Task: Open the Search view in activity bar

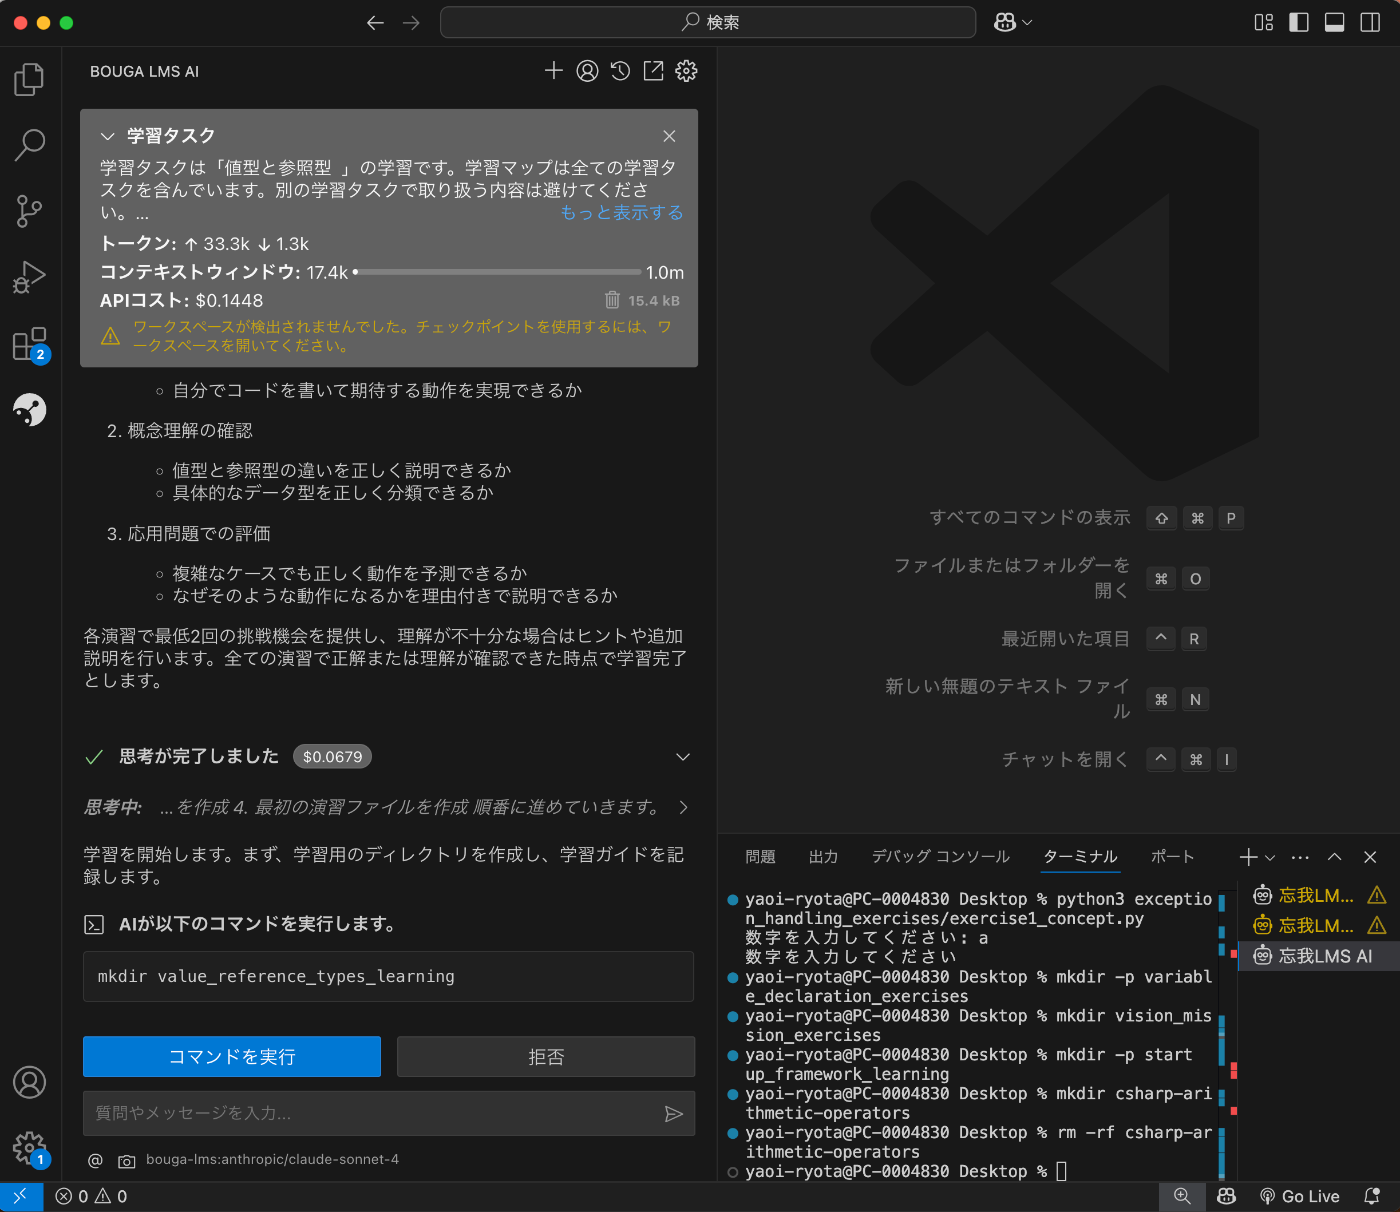Action: [x=30, y=145]
